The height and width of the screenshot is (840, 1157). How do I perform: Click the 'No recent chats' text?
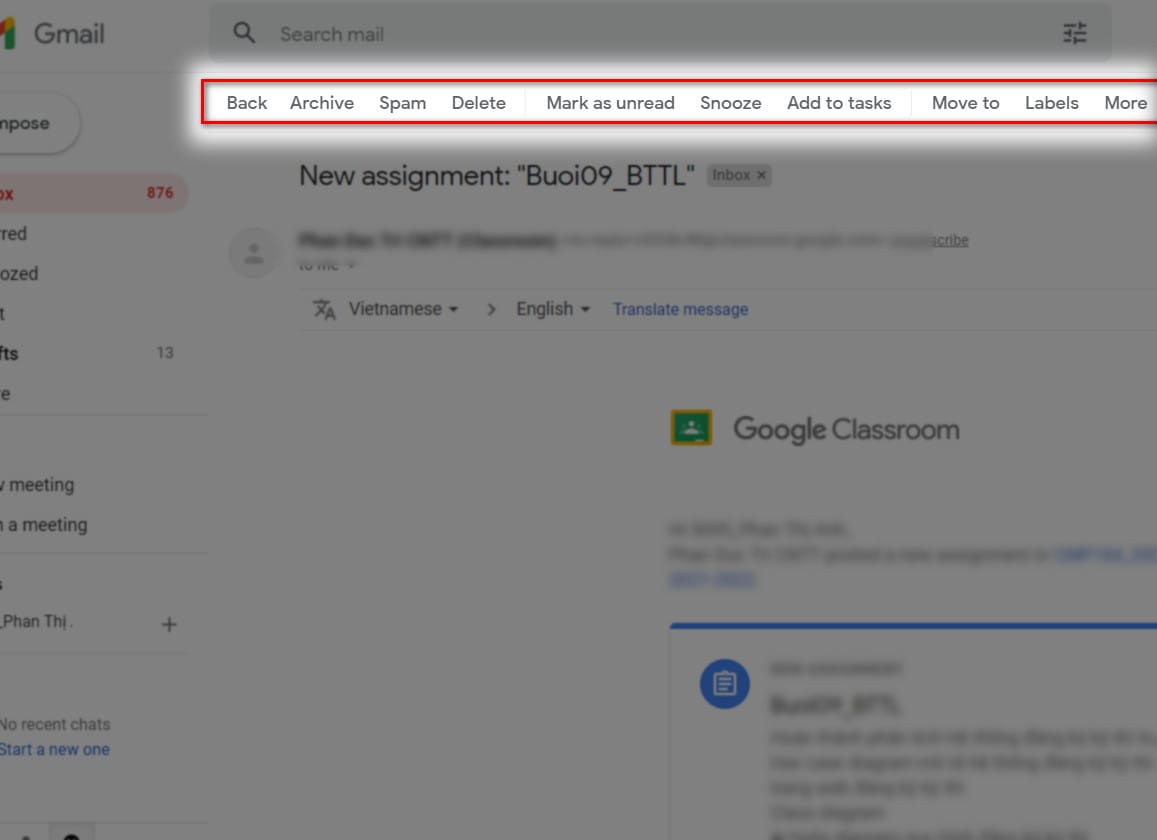coord(55,724)
